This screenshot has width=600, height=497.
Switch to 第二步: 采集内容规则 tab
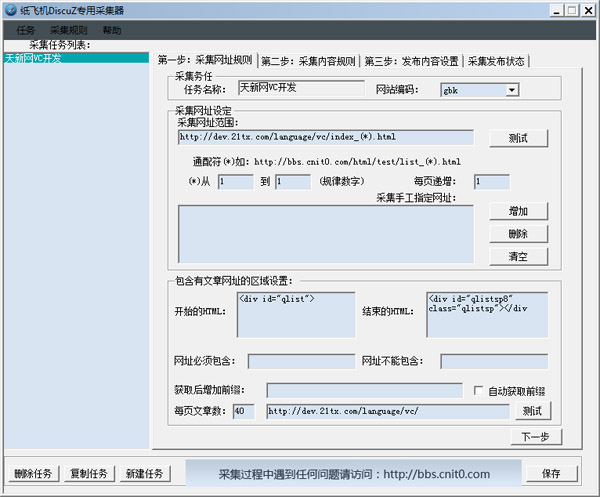coord(308,60)
